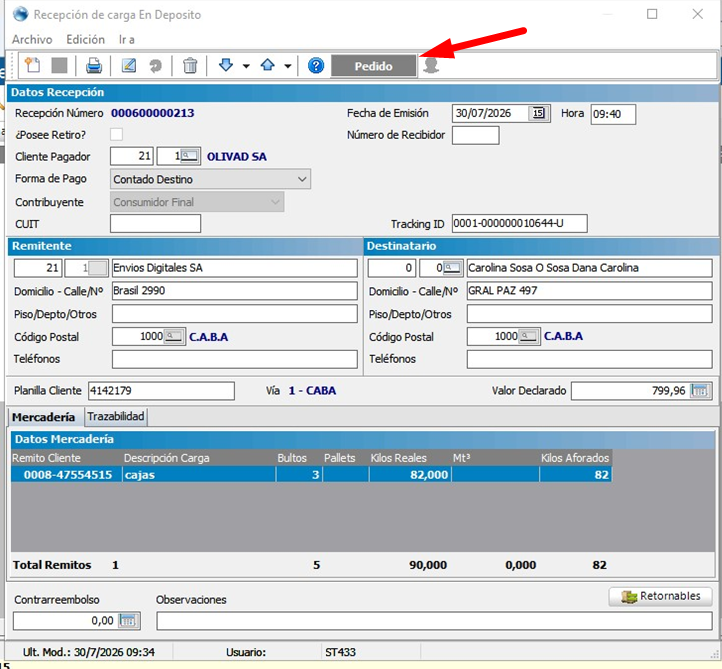Viewport: 722px width, 669px height.
Task: Delete the record with the trash icon
Action: (190, 65)
